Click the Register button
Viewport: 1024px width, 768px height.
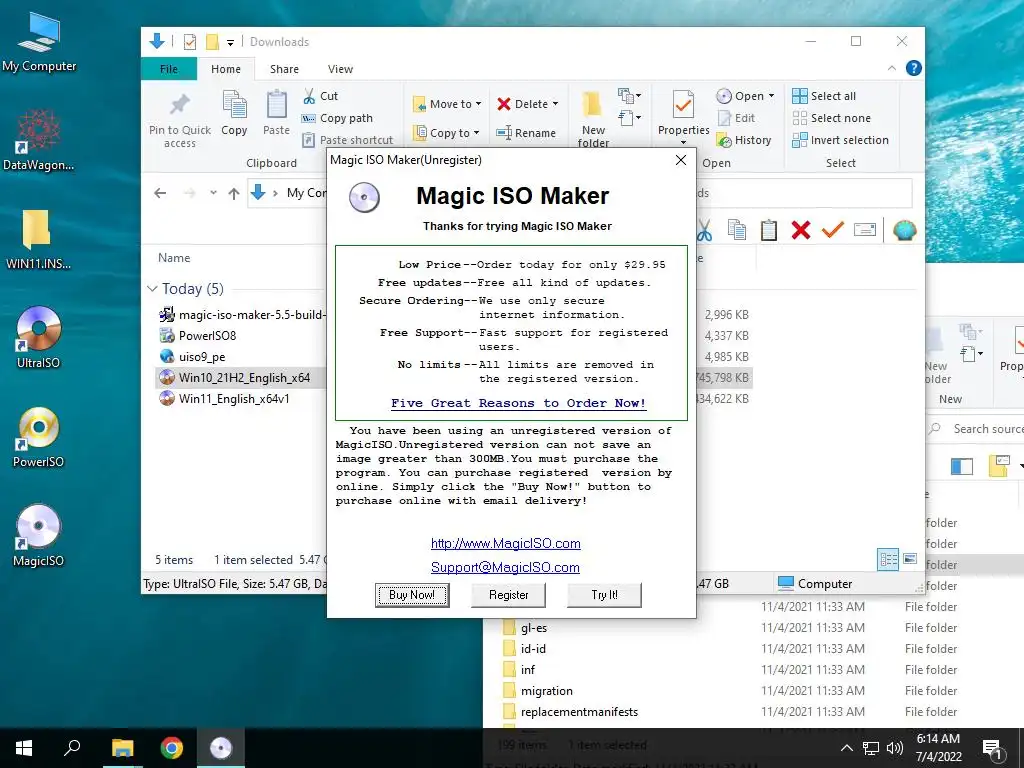tap(508, 594)
